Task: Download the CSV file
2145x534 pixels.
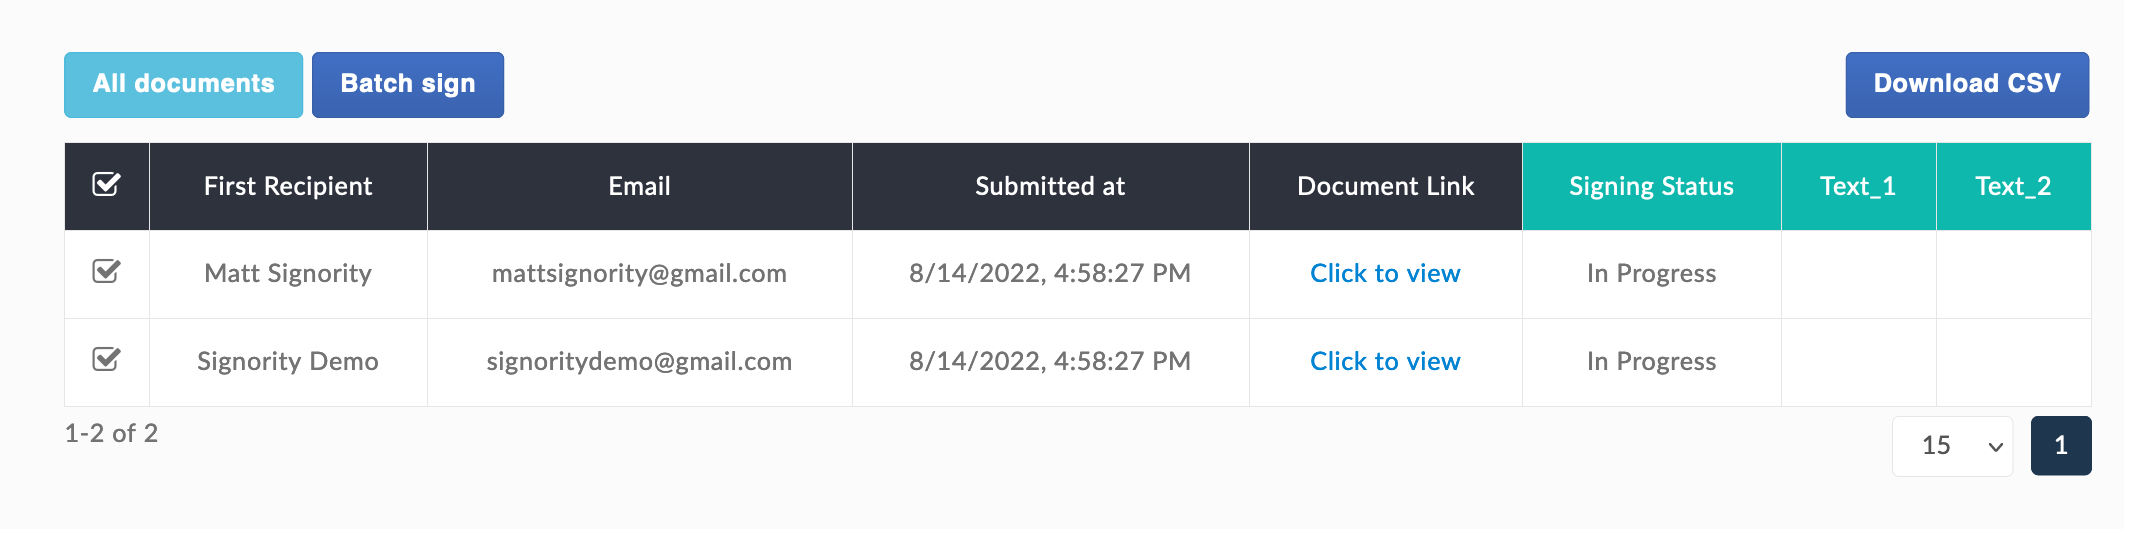Action: (1967, 84)
